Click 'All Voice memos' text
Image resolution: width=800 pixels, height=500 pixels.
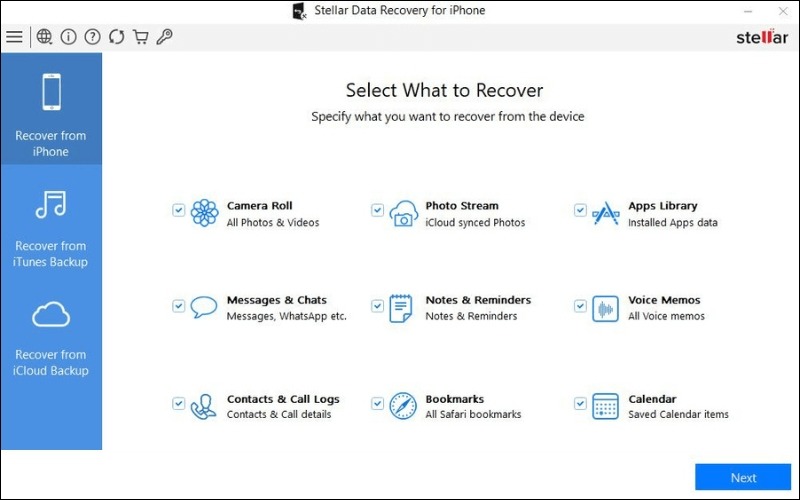666,316
